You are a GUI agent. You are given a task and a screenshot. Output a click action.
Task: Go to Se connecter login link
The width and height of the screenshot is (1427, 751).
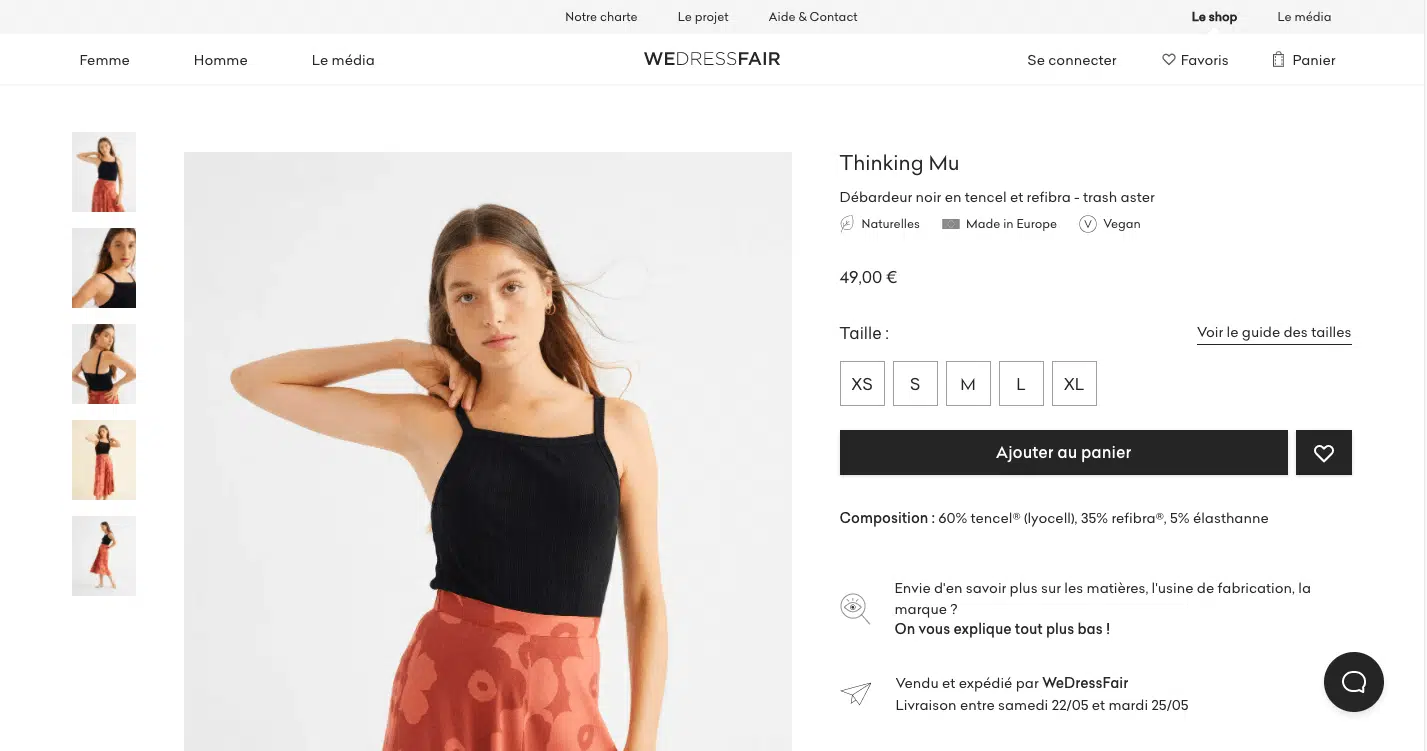(1071, 60)
